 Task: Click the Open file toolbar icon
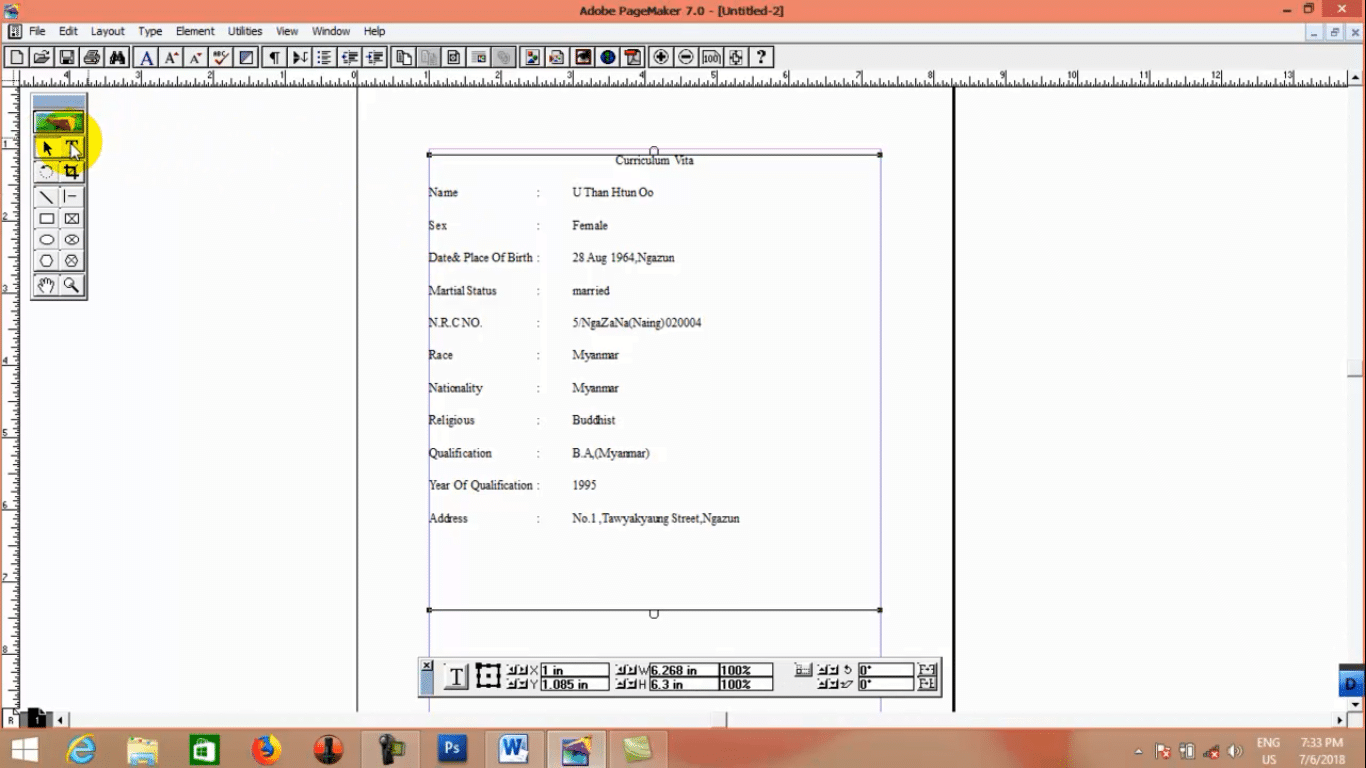pos(41,57)
